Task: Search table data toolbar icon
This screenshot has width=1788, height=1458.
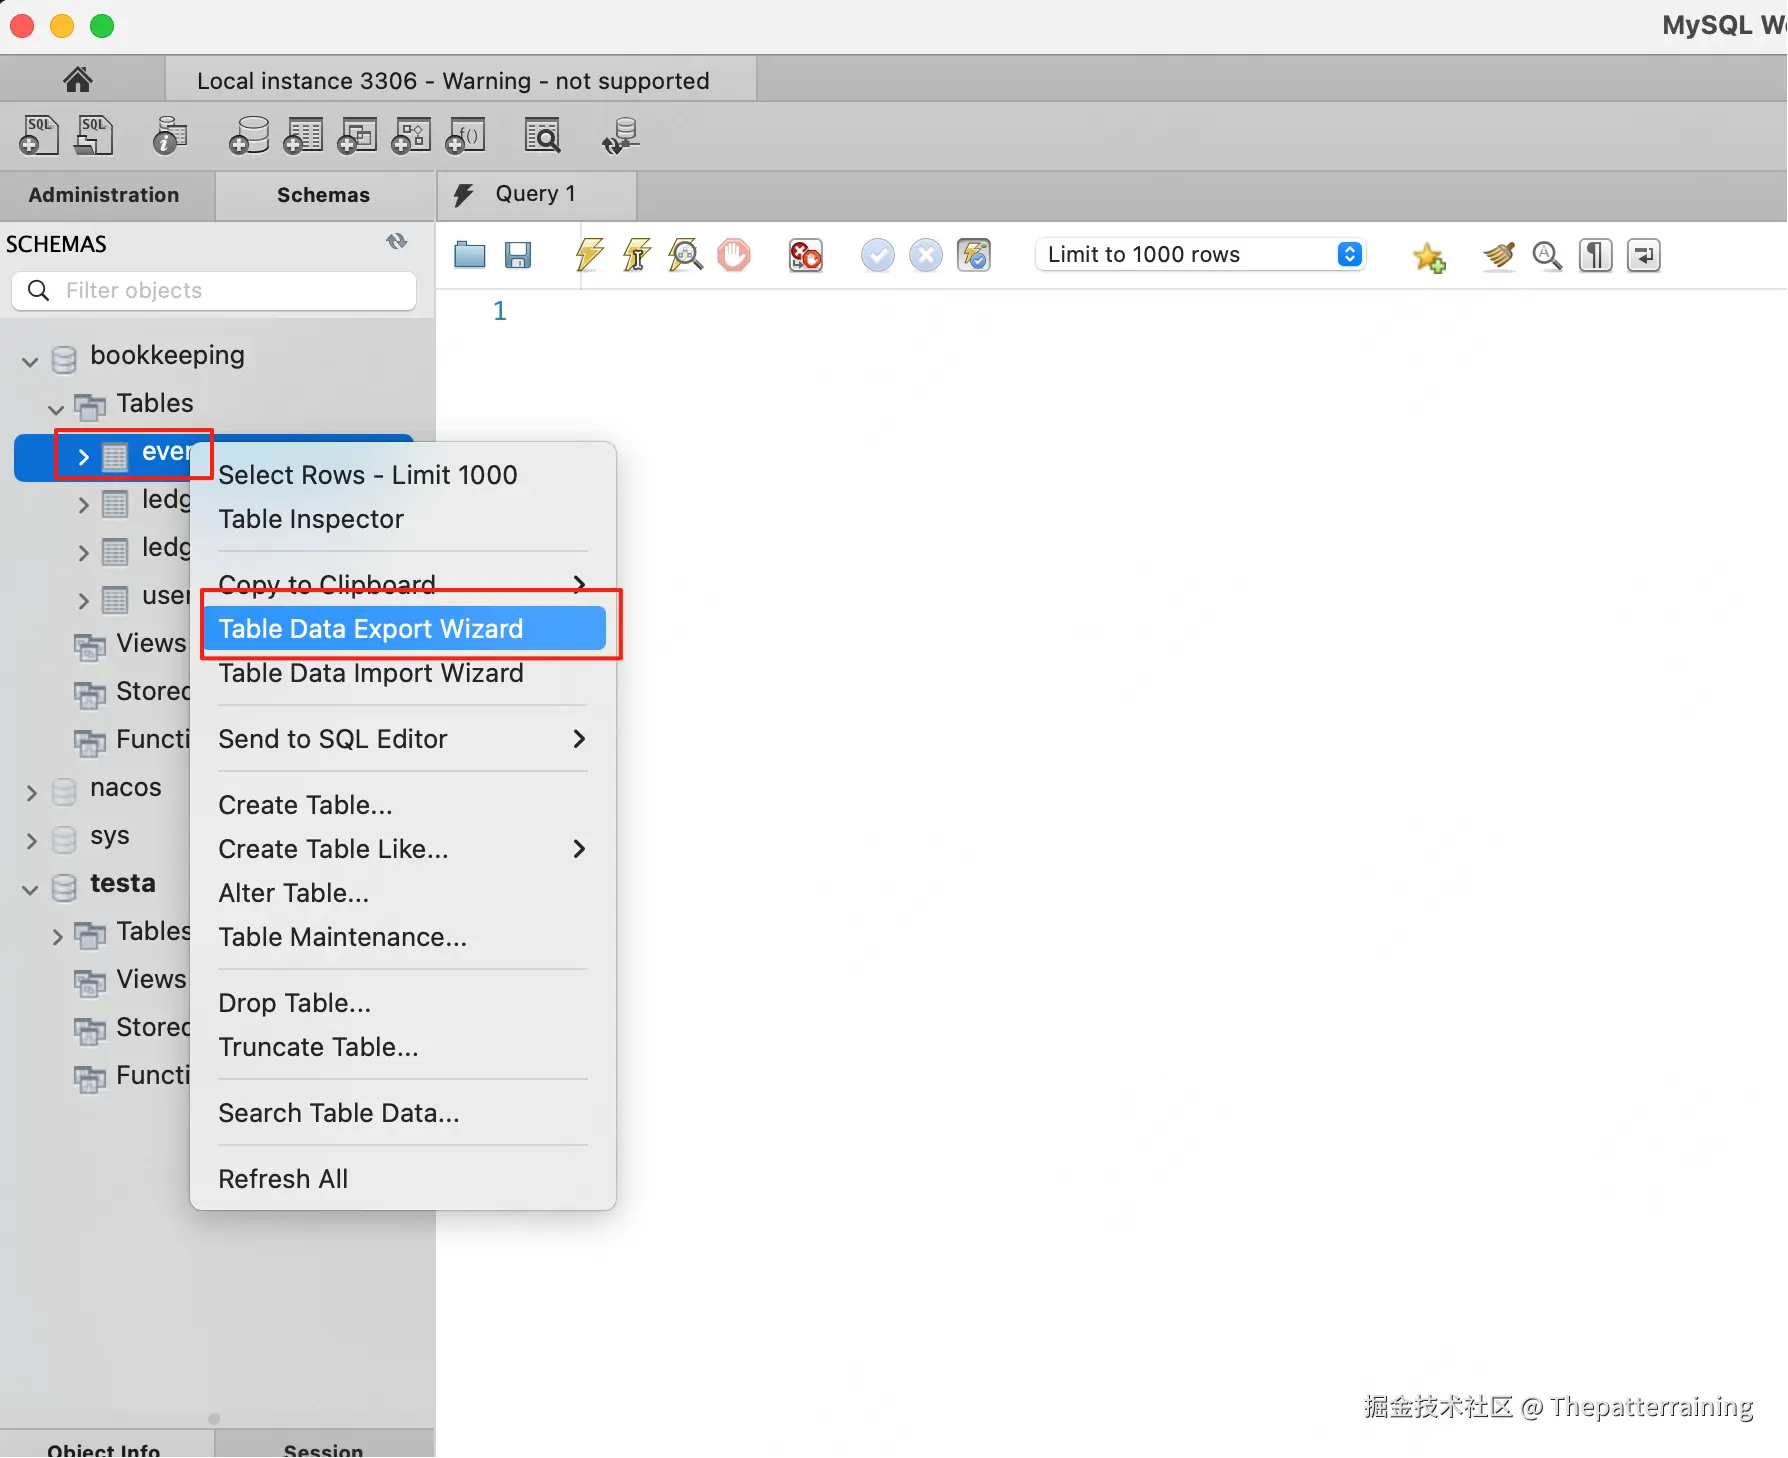Action: coord(543,135)
